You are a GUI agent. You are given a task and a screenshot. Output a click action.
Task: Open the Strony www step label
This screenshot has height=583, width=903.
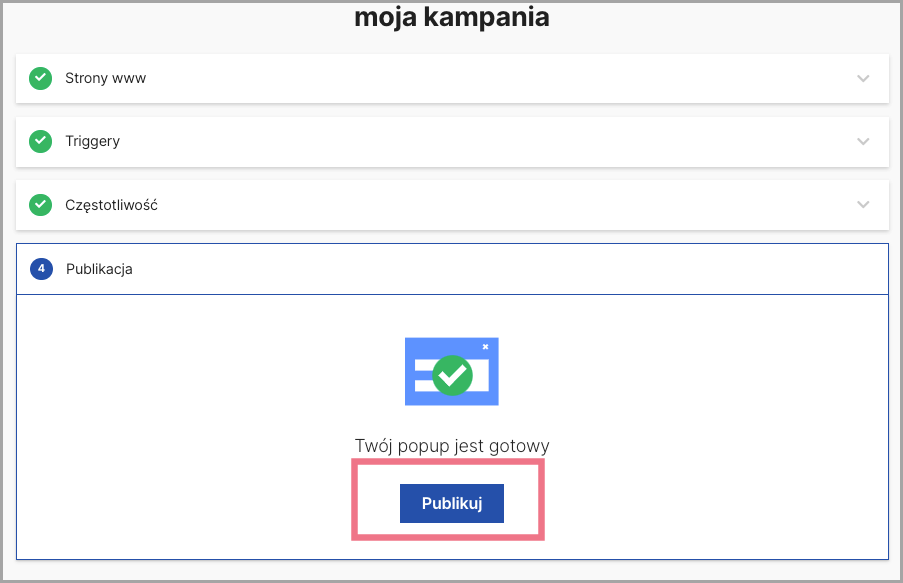(x=105, y=78)
